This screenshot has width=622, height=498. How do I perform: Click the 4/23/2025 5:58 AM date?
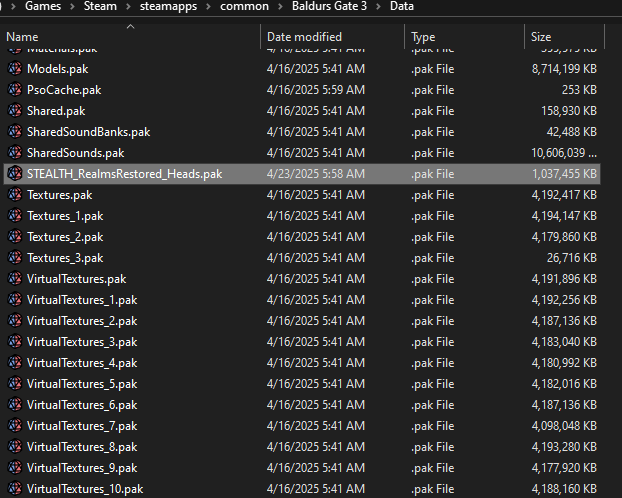coord(316,174)
